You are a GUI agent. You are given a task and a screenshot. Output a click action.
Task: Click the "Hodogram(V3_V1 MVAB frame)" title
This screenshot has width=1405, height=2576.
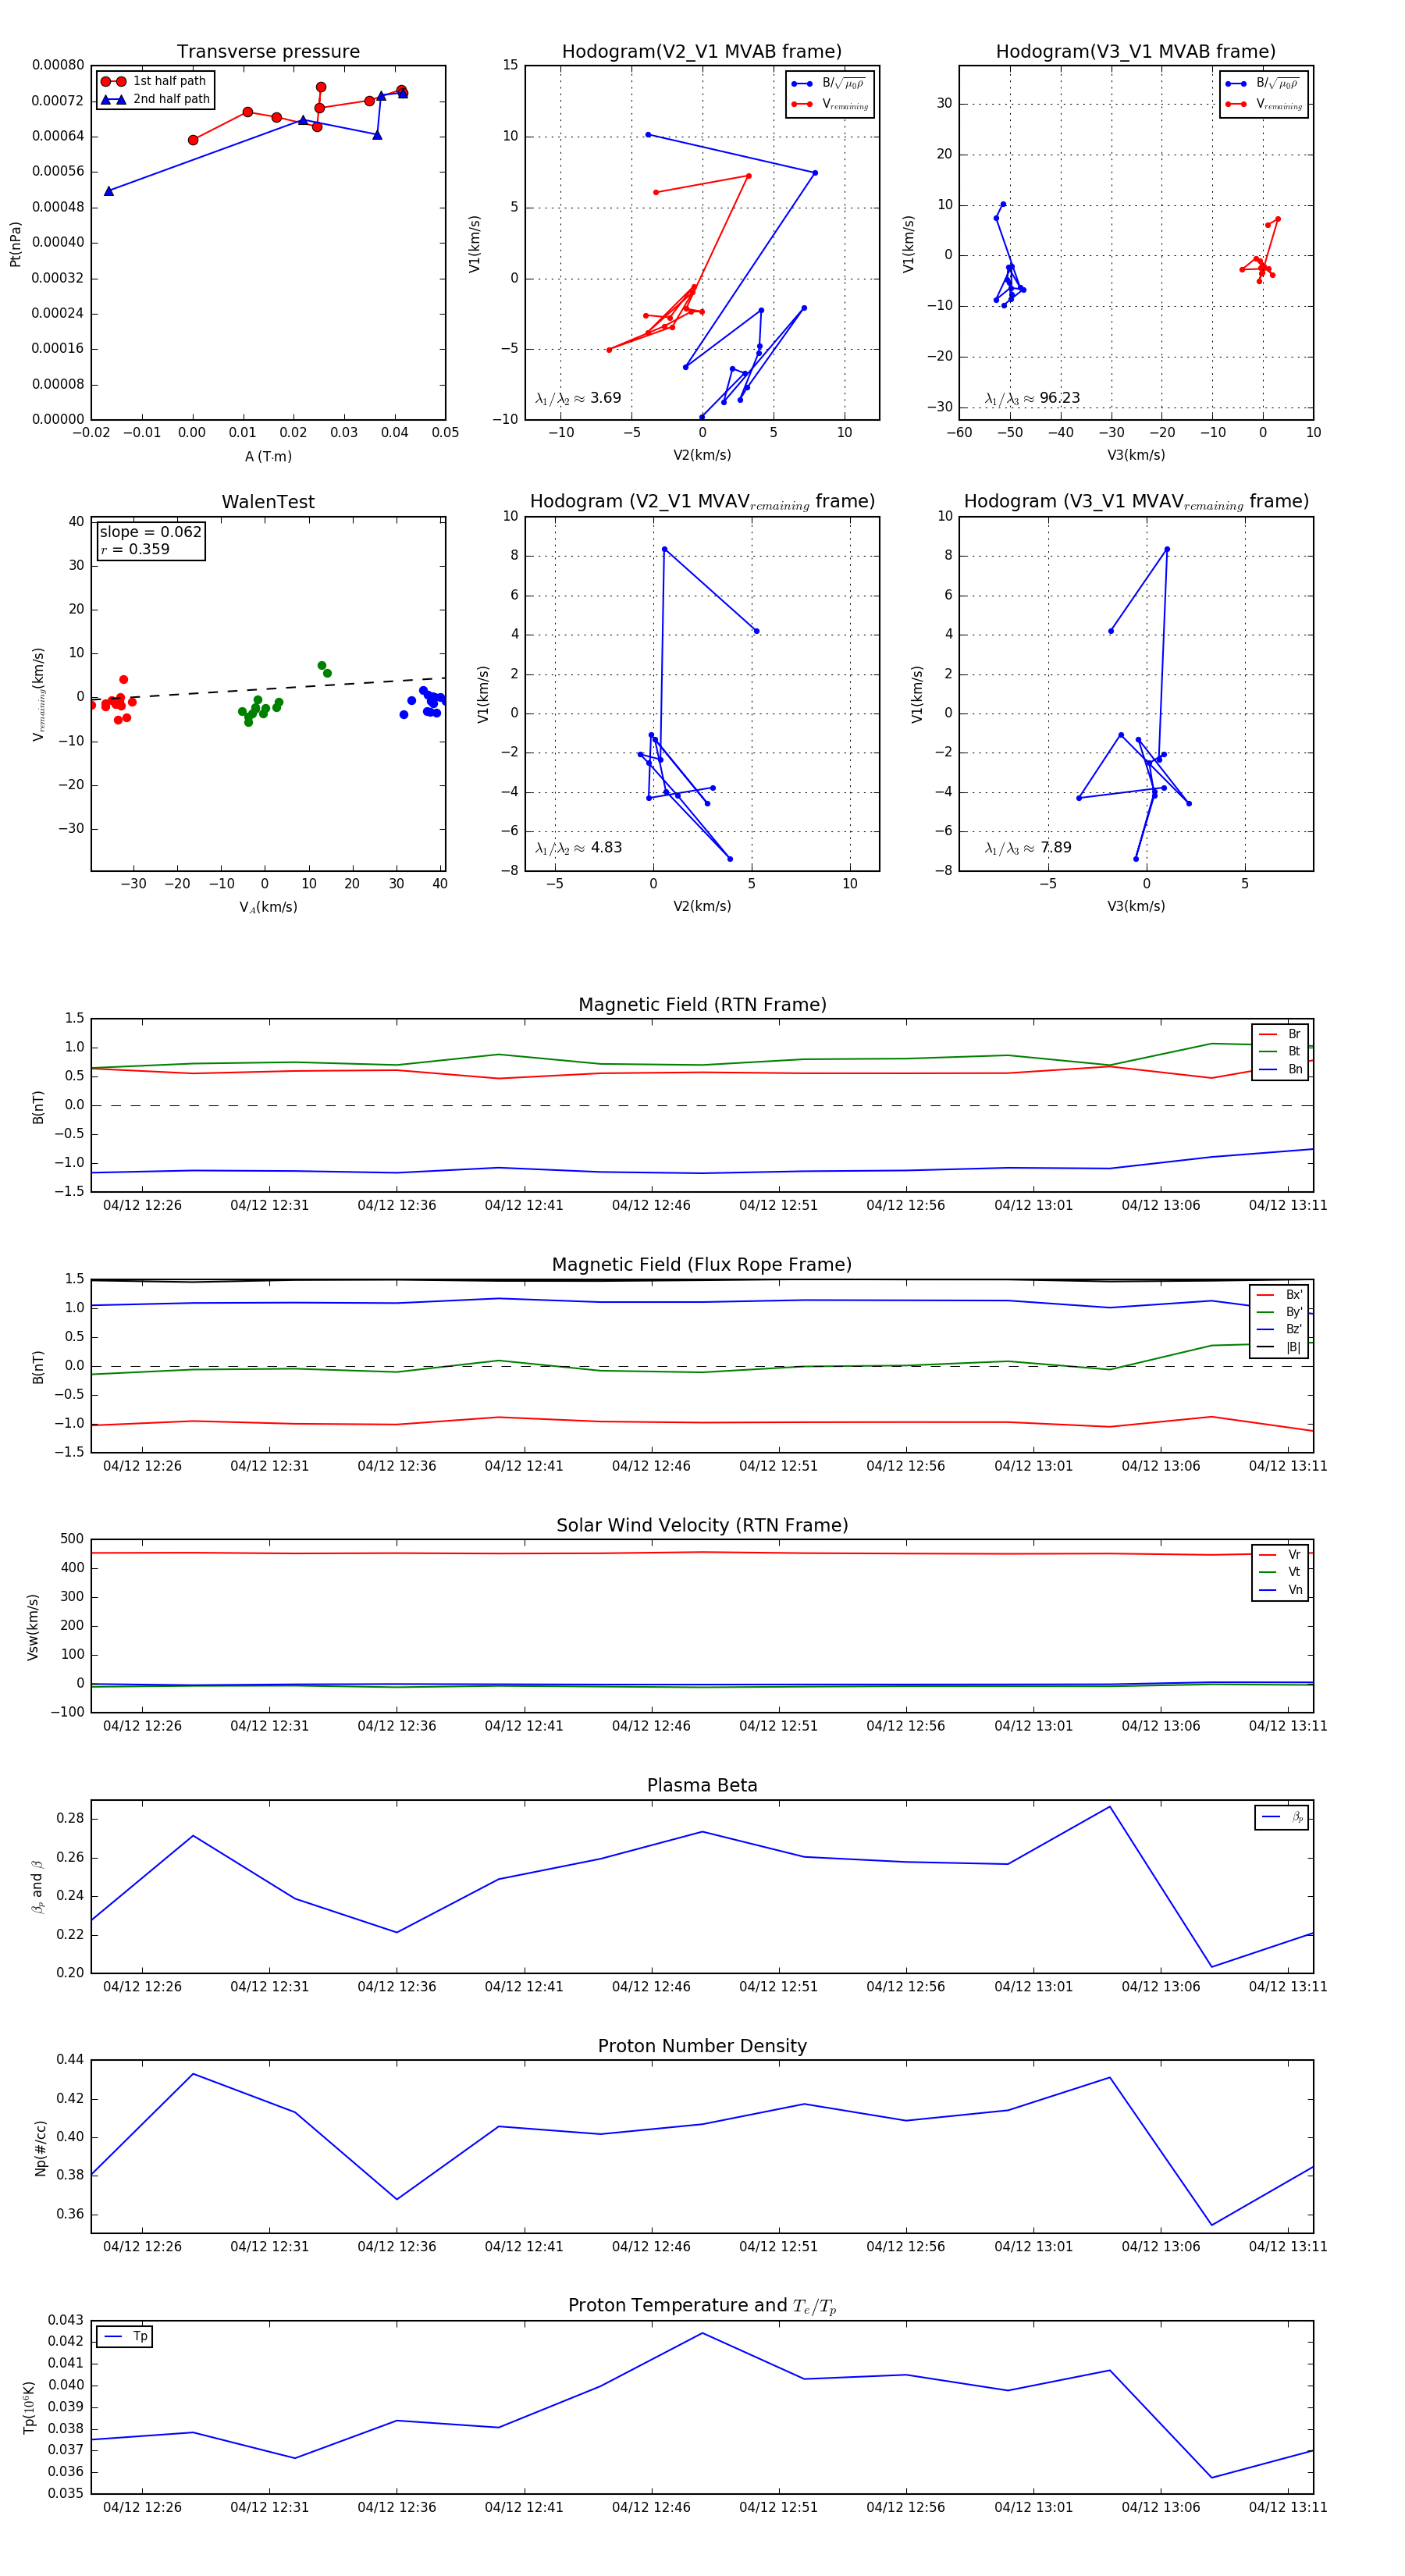(1136, 52)
